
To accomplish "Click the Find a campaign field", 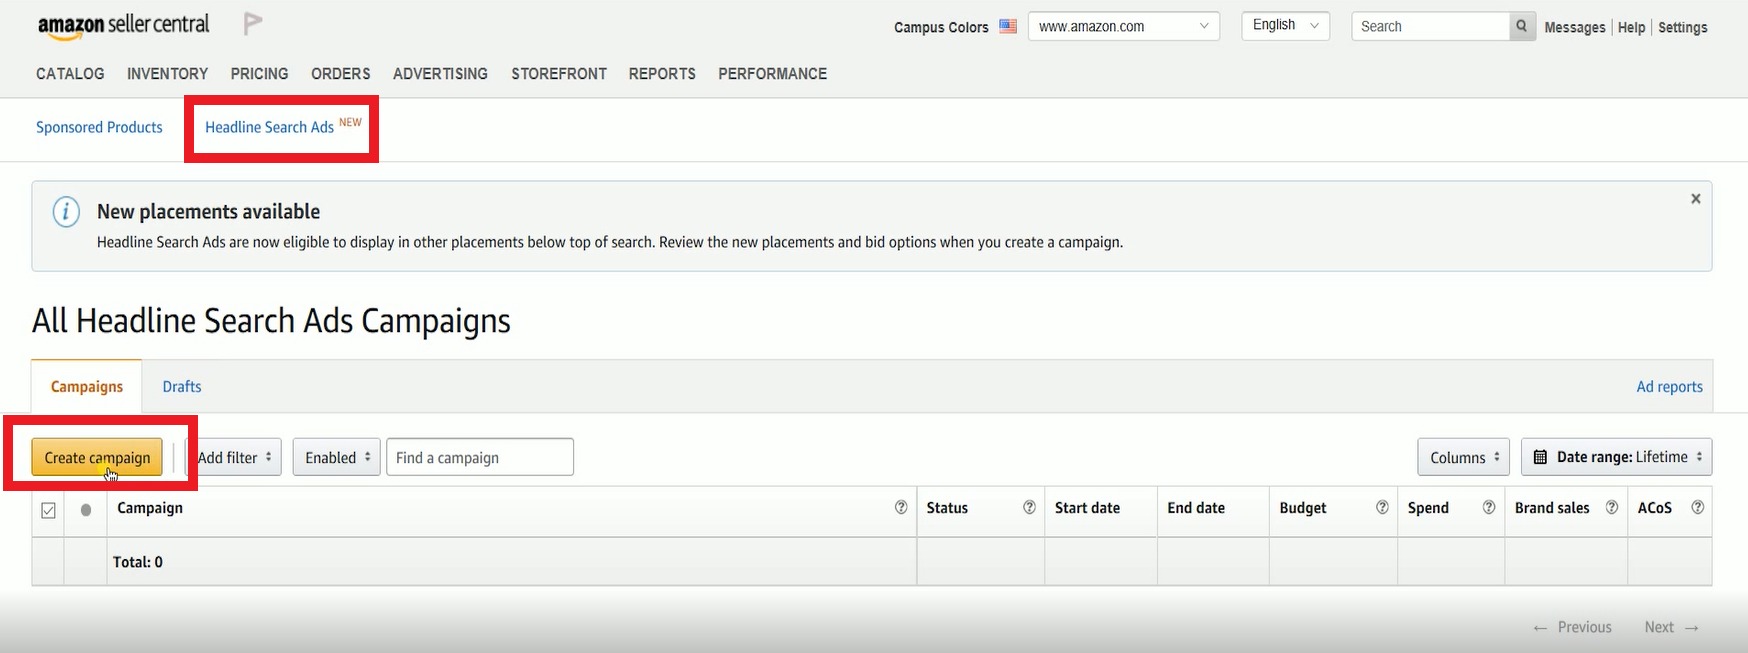I will point(480,457).
